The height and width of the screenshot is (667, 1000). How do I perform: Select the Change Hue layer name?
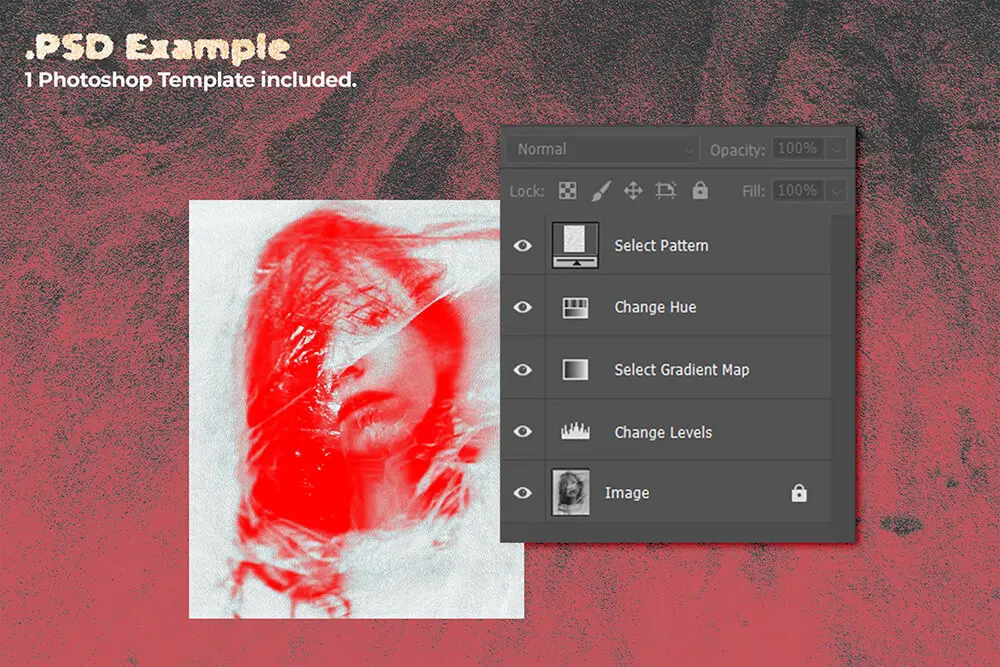(655, 307)
